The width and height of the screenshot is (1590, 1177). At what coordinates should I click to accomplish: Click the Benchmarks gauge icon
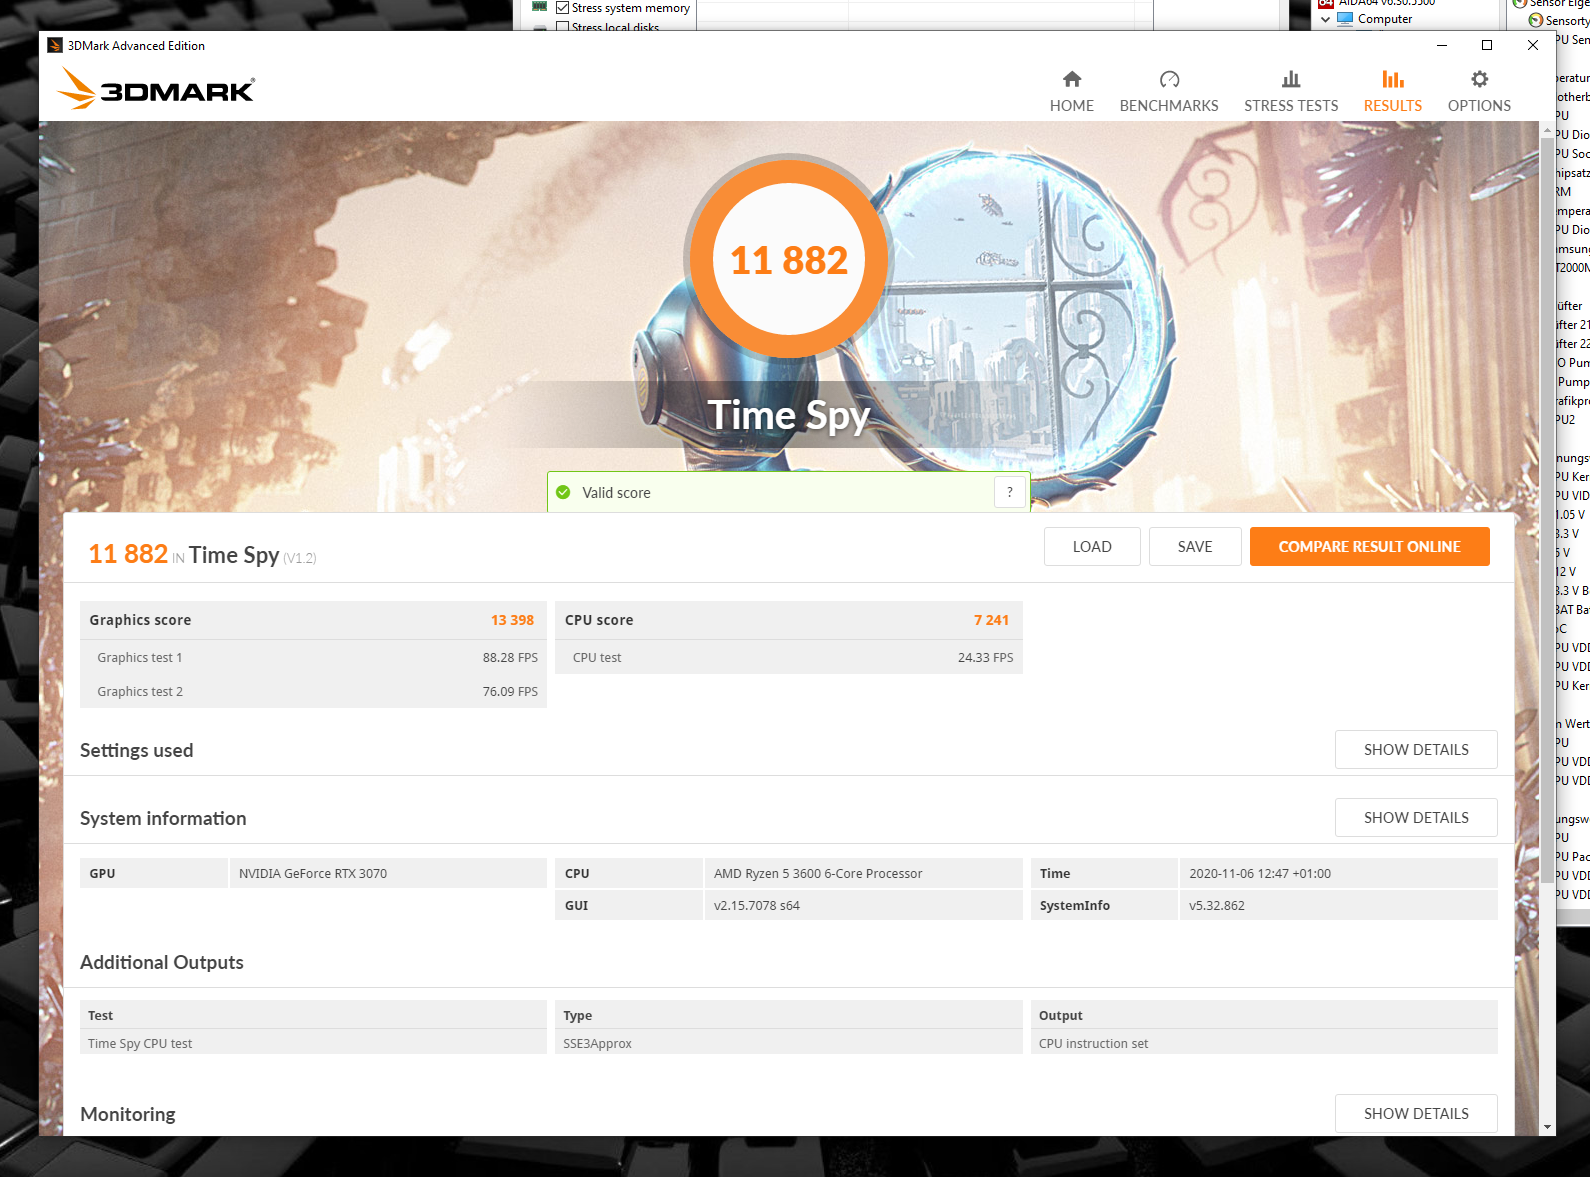click(1169, 79)
